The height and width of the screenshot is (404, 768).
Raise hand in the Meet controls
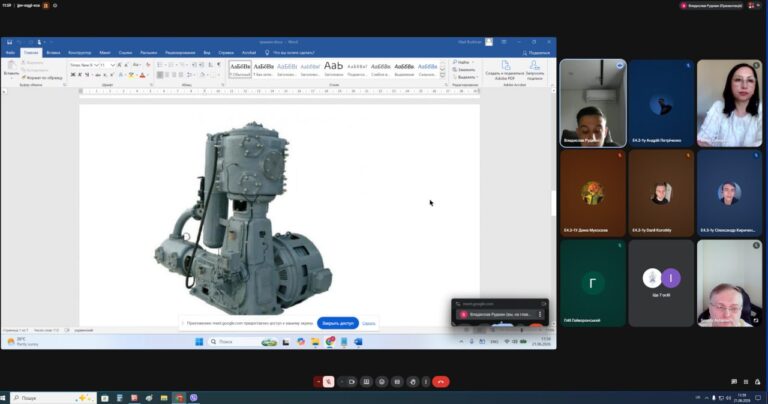click(412, 381)
